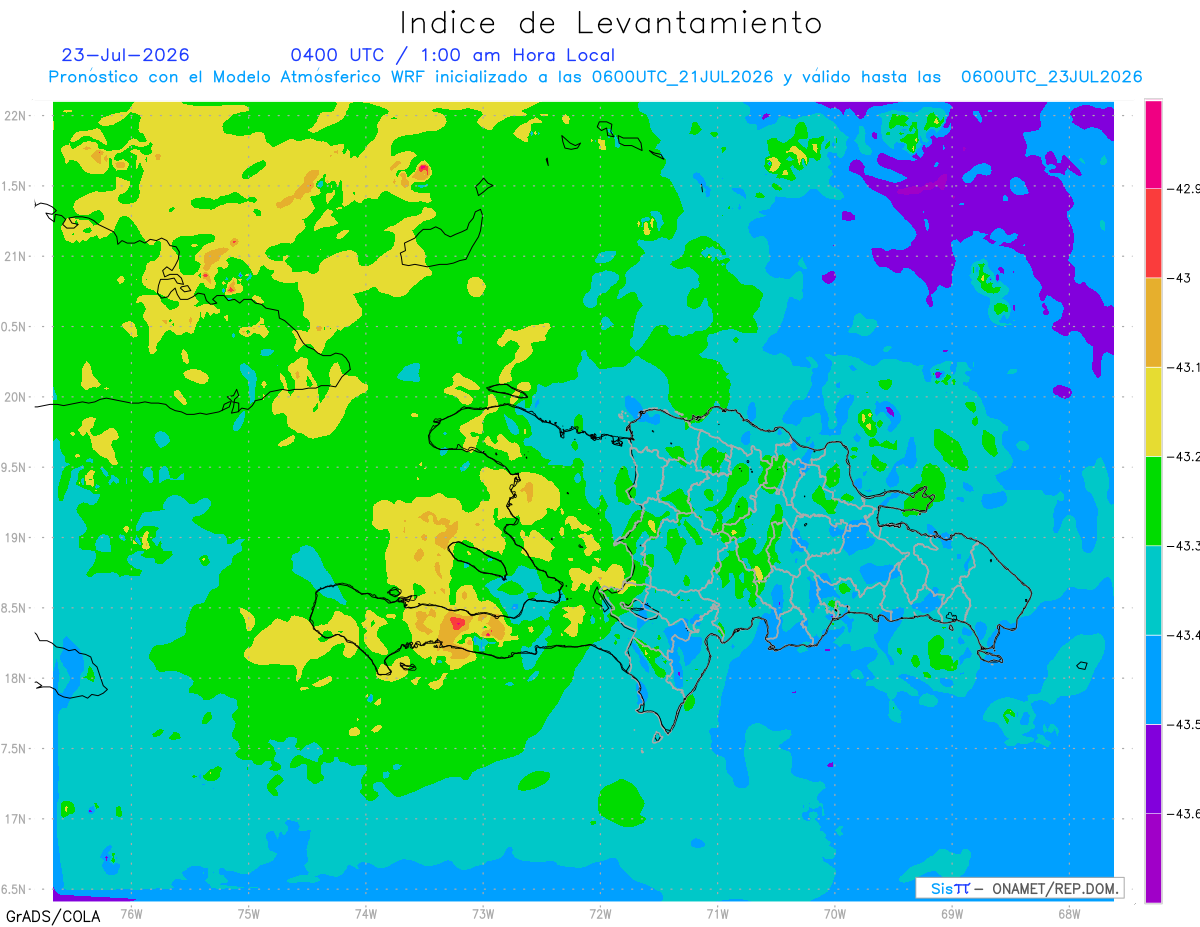Viewport: 1200px width, 927px height.
Task: Click the '69W' longitude label
Action: (951, 913)
